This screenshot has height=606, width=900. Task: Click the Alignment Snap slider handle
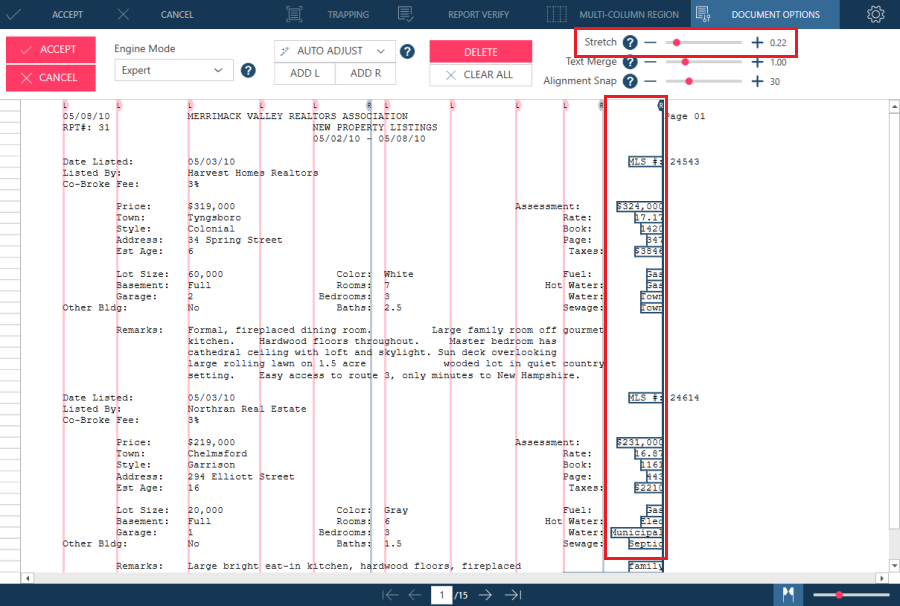click(x=689, y=81)
